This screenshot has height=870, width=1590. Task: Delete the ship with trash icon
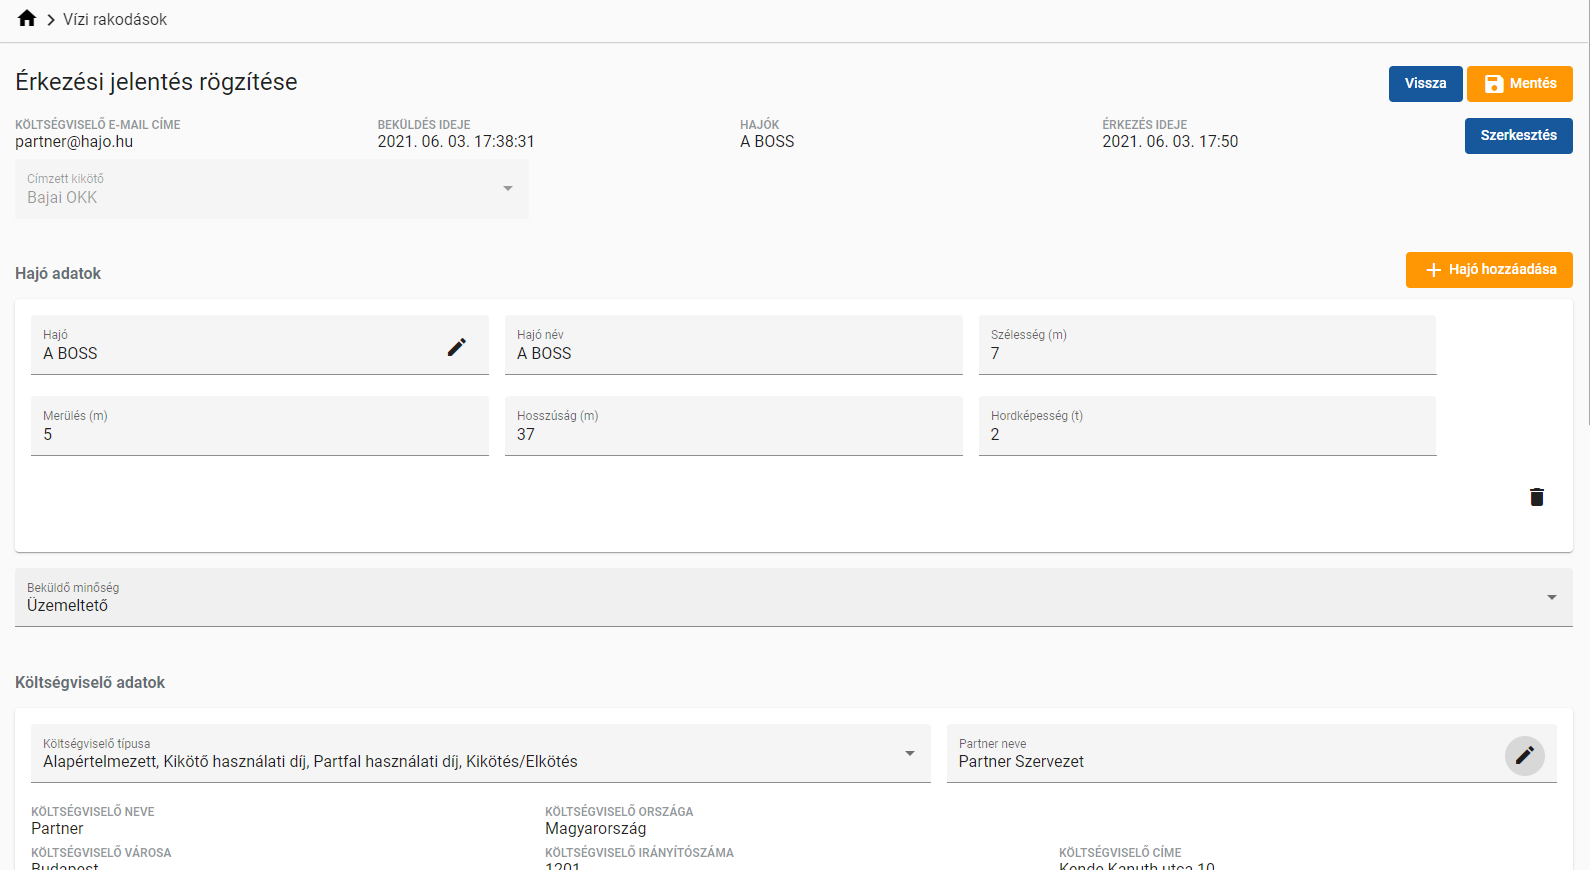[x=1536, y=497]
